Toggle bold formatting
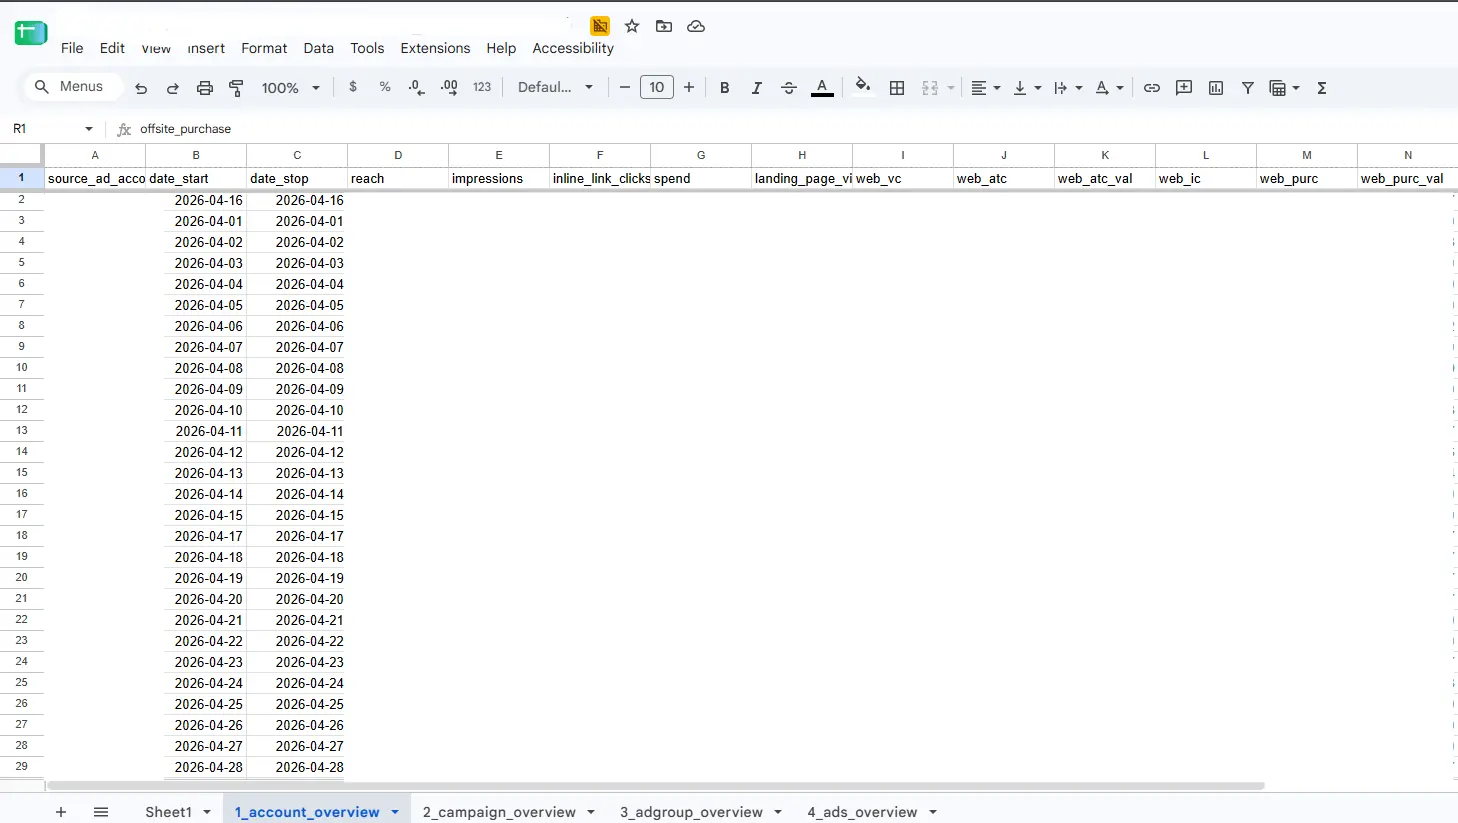Viewport: 1458px width, 823px height. [x=725, y=88]
